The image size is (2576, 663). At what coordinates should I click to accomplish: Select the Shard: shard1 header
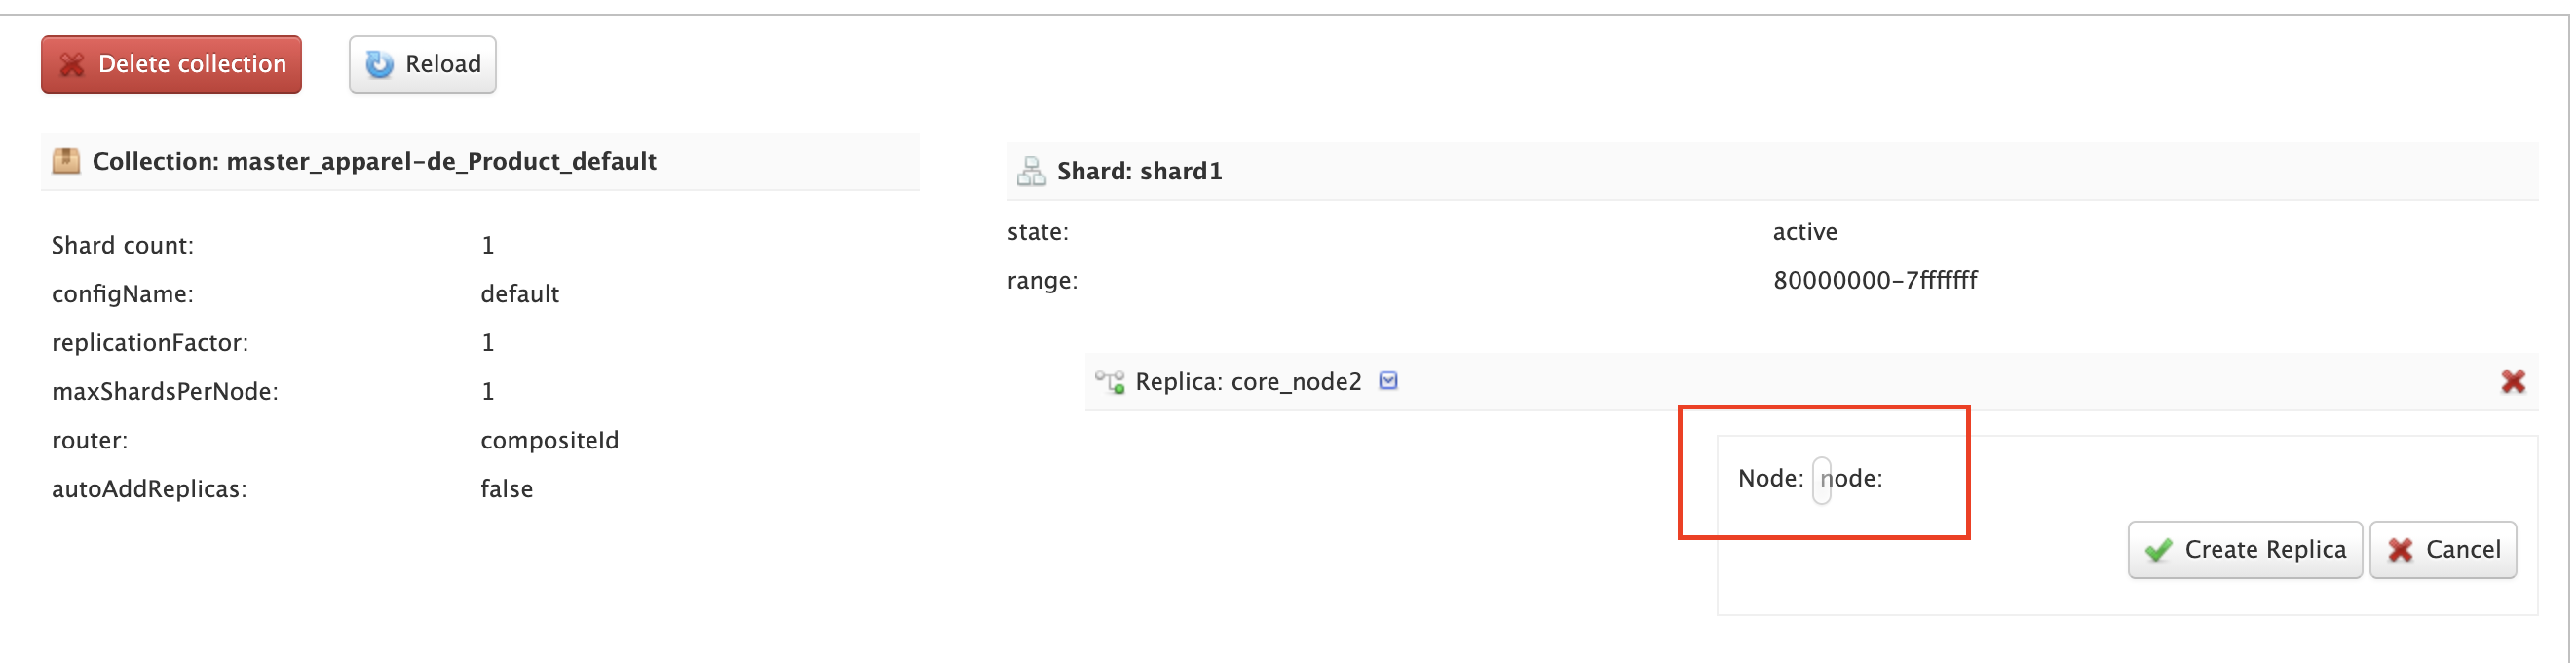1139,171
